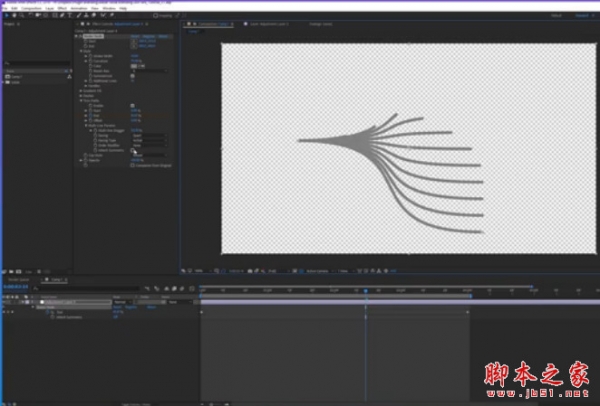The image size is (600, 406).
Task: Click the stroke Color swatch
Action: click(x=135, y=65)
